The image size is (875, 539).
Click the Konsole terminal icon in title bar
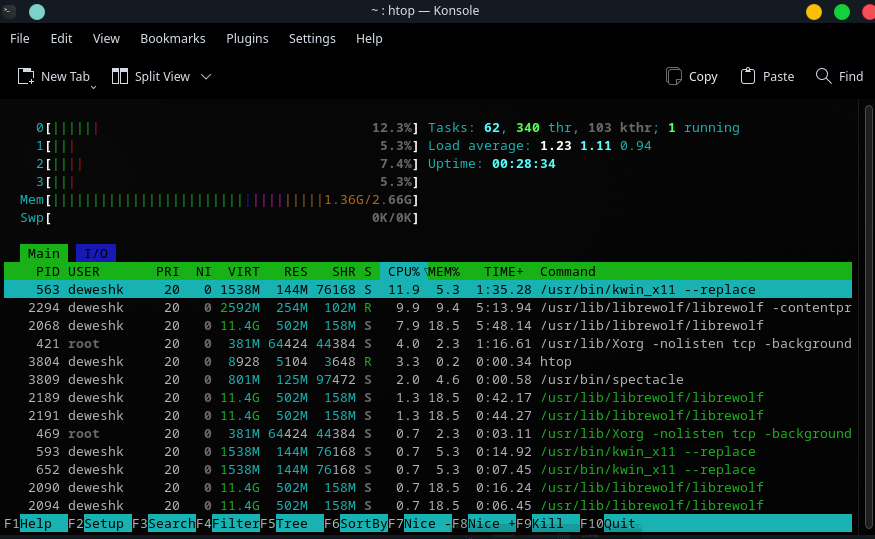point(8,11)
